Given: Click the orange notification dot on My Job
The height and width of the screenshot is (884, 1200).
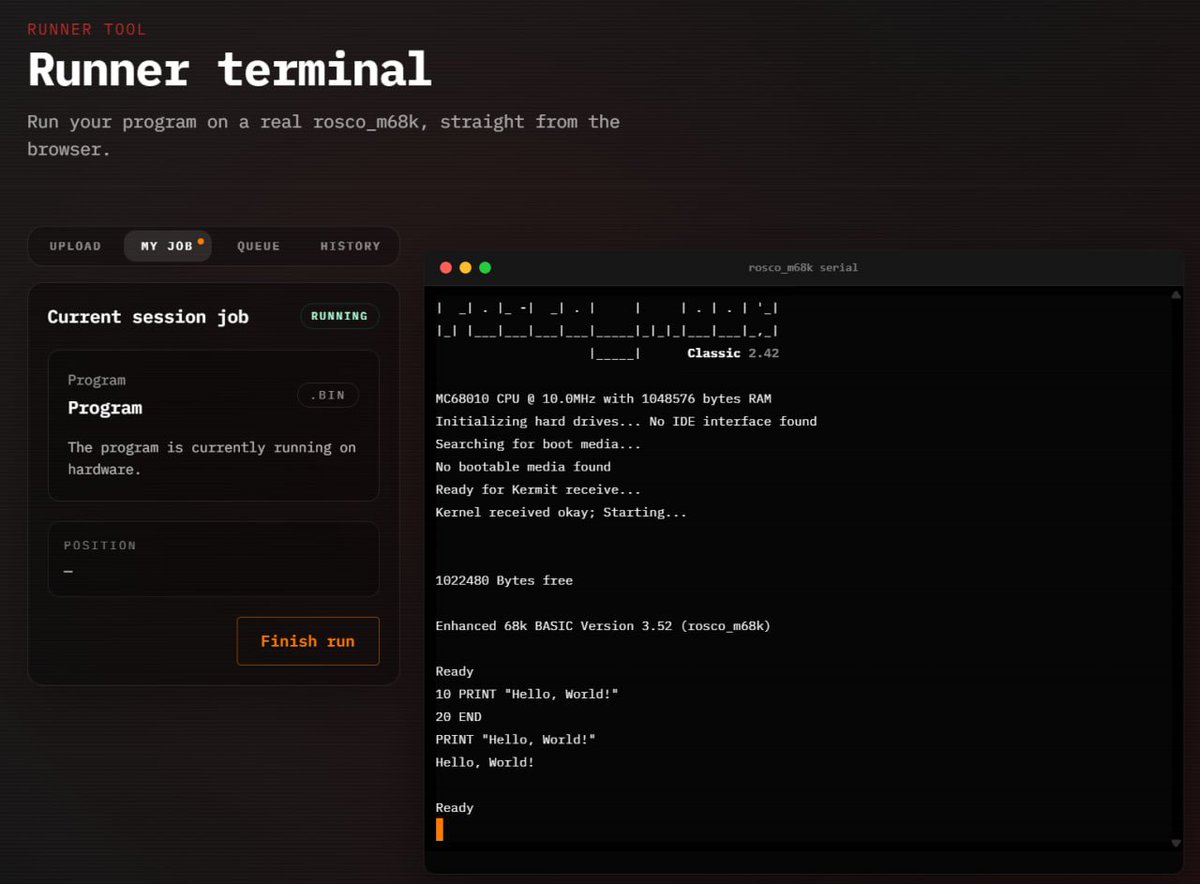Looking at the screenshot, I should click(x=200, y=241).
